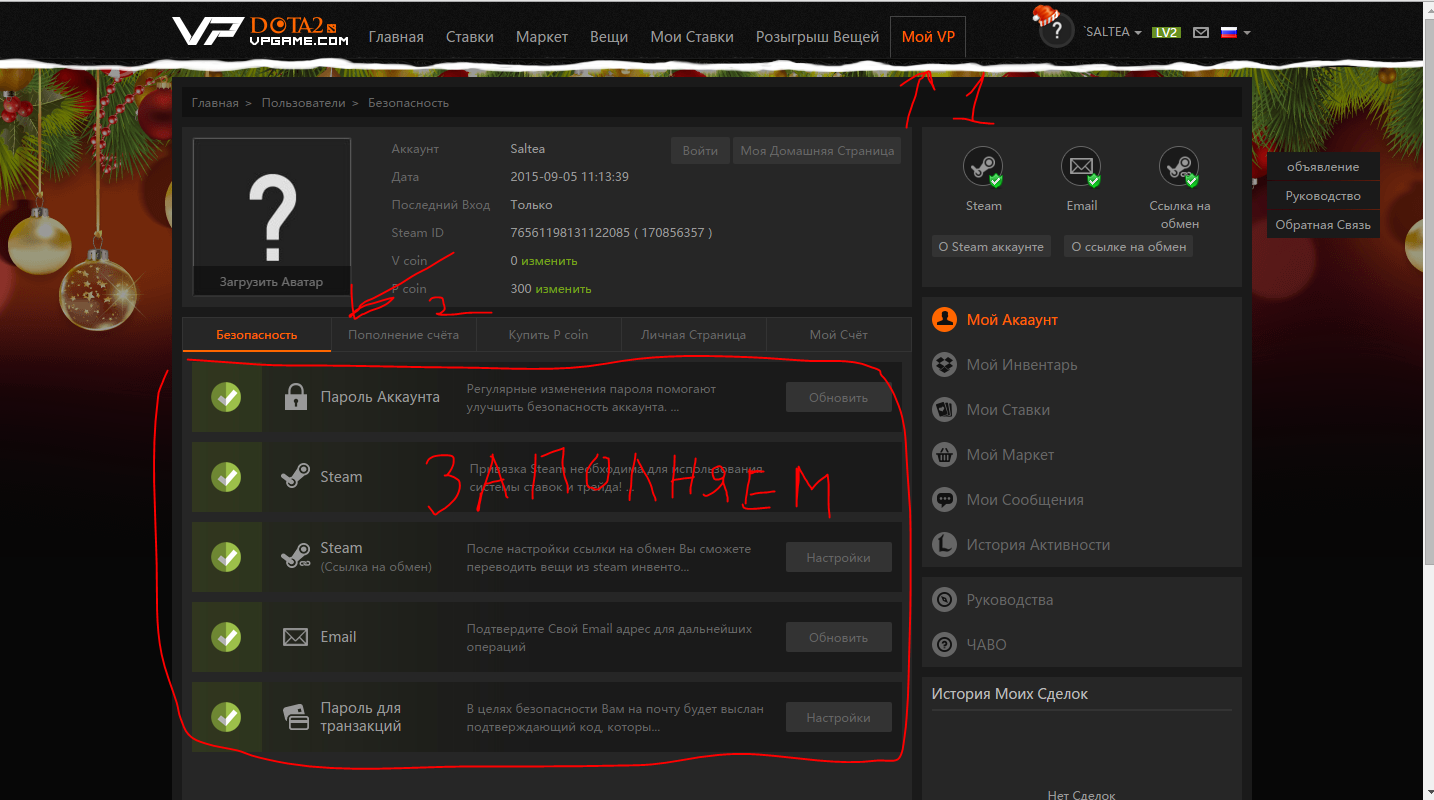Click the trade link icon in right panel
The width and height of the screenshot is (1434, 800).
1179,167
